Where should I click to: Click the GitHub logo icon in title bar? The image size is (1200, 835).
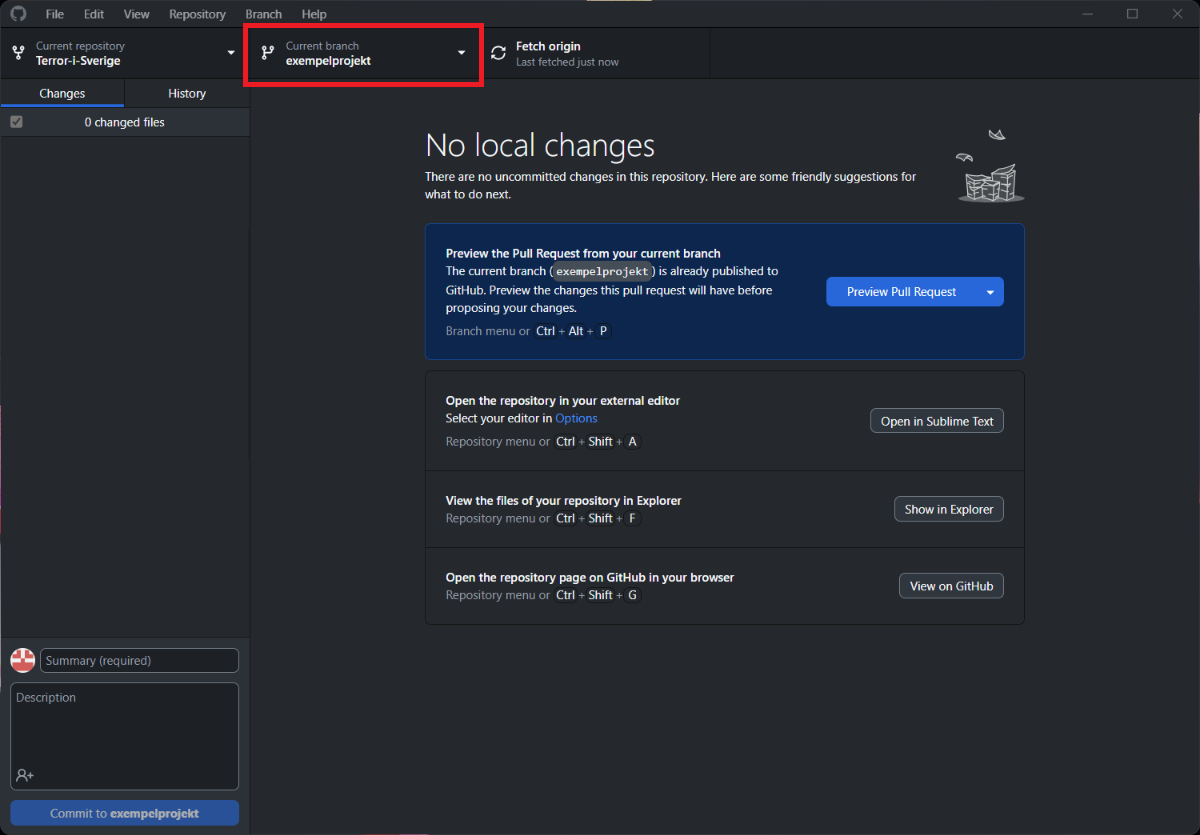18,14
